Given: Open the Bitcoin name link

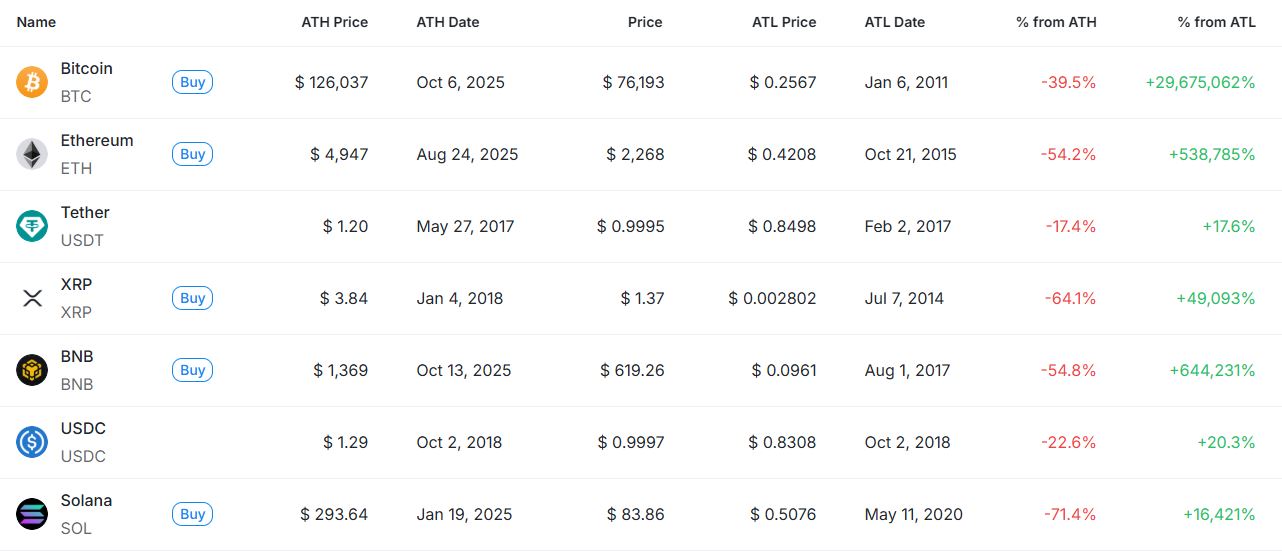Looking at the screenshot, I should coord(86,68).
